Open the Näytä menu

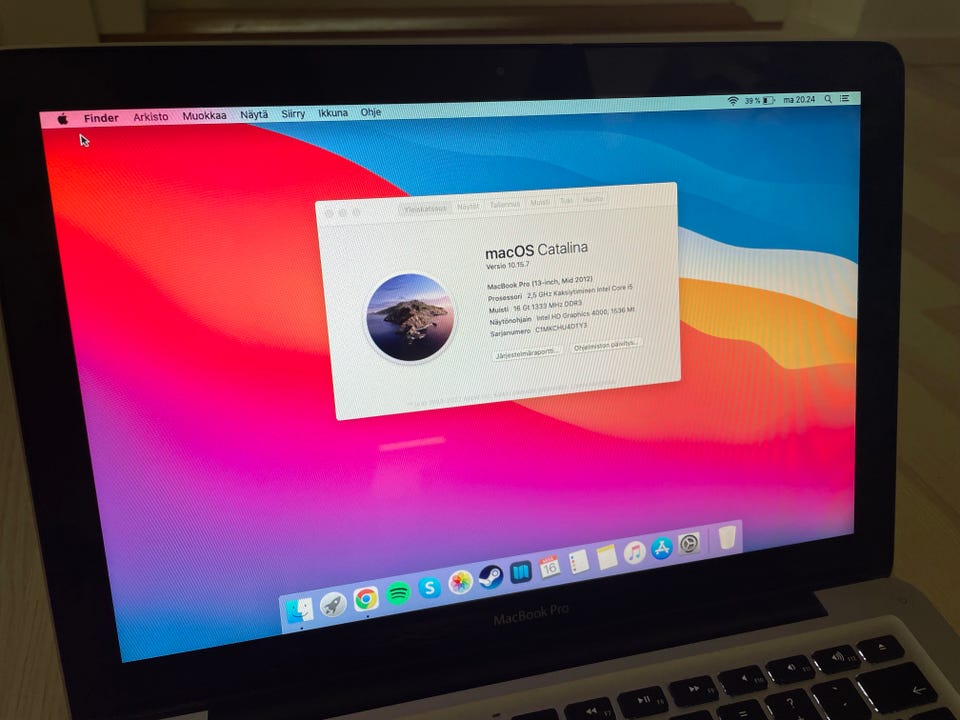[253, 114]
